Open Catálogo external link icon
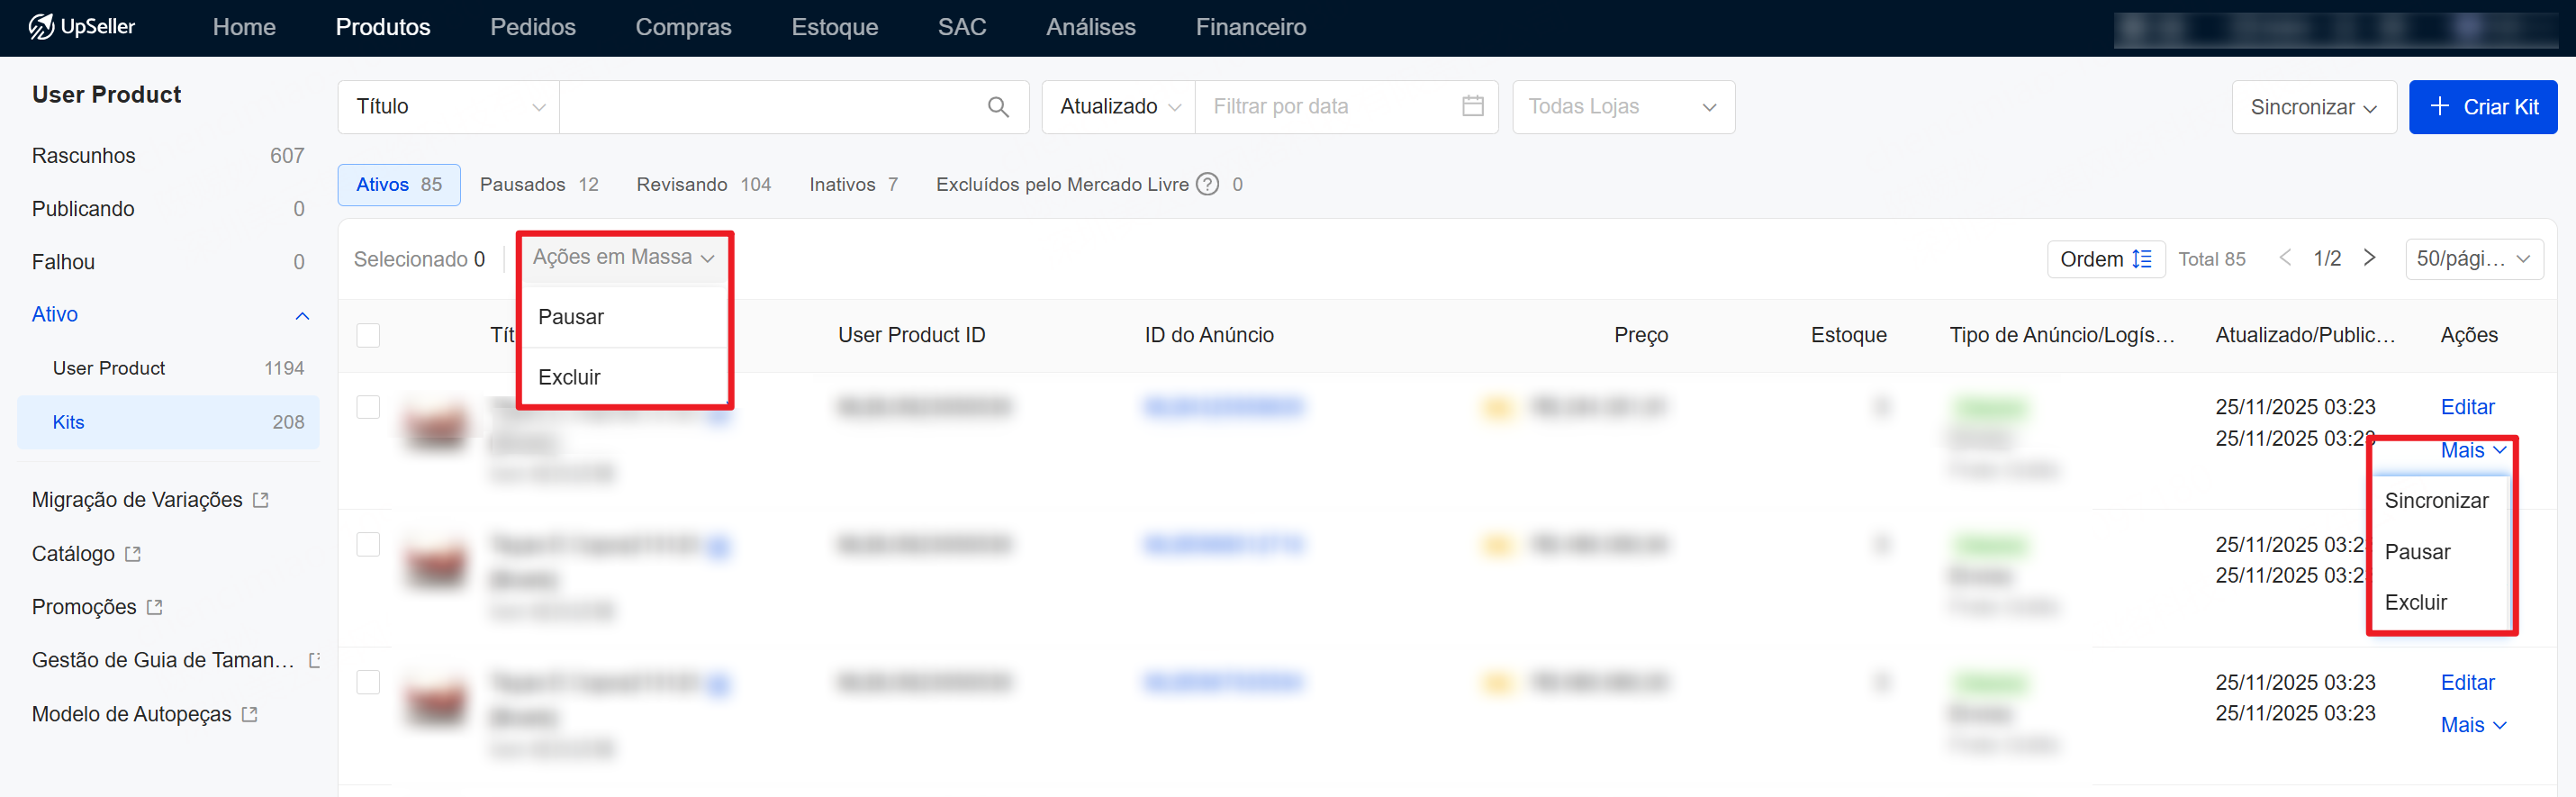2576x797 pixels. click(133, 554)
